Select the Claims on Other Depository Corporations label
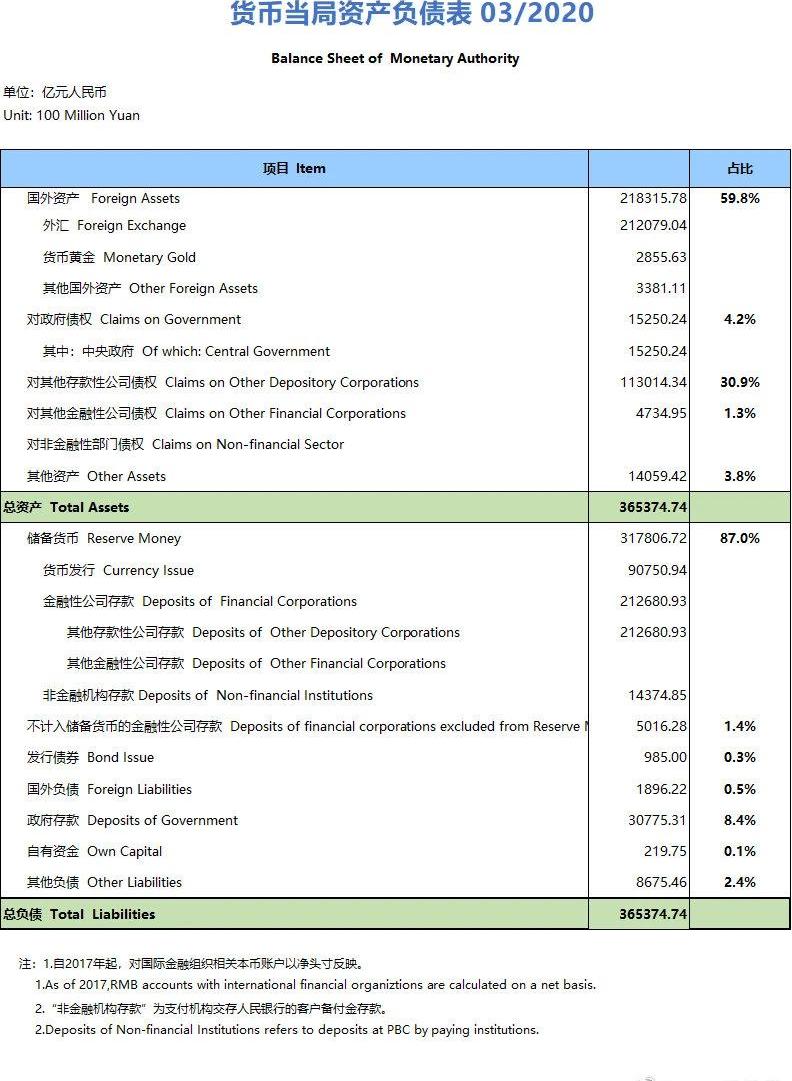The image size is (792, 1081). 223,382
